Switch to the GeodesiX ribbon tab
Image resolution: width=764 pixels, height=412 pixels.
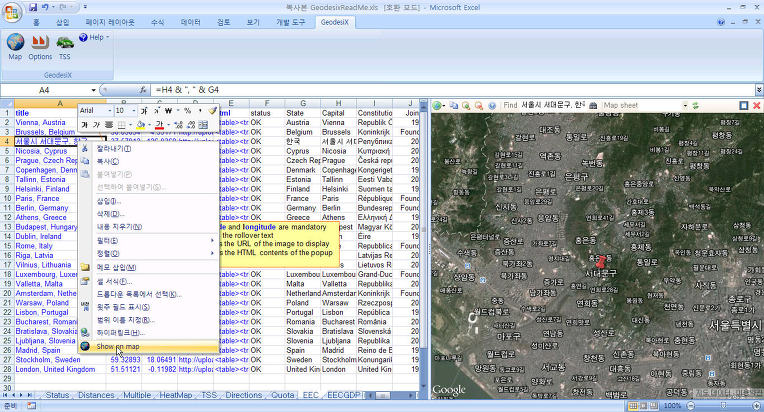[x=334, y=22]
